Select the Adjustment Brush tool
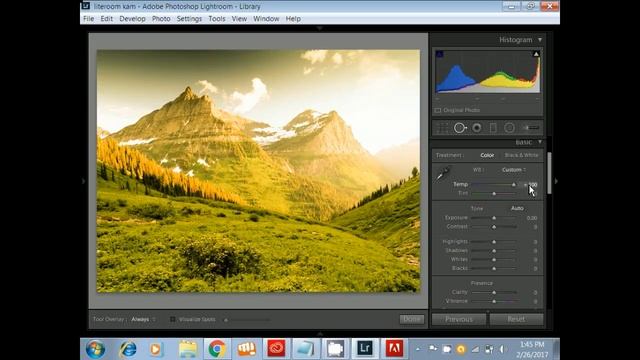640x360 pixels. [x=531, y=128]
